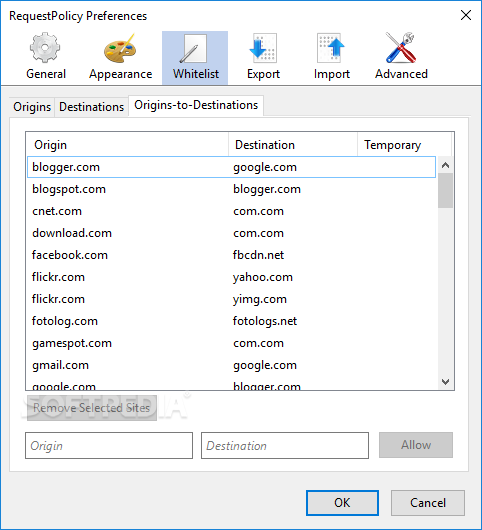This screenshot has width=482, height=530.
Task: Select the cnet.com row
Action: click(x=232, y=211)
